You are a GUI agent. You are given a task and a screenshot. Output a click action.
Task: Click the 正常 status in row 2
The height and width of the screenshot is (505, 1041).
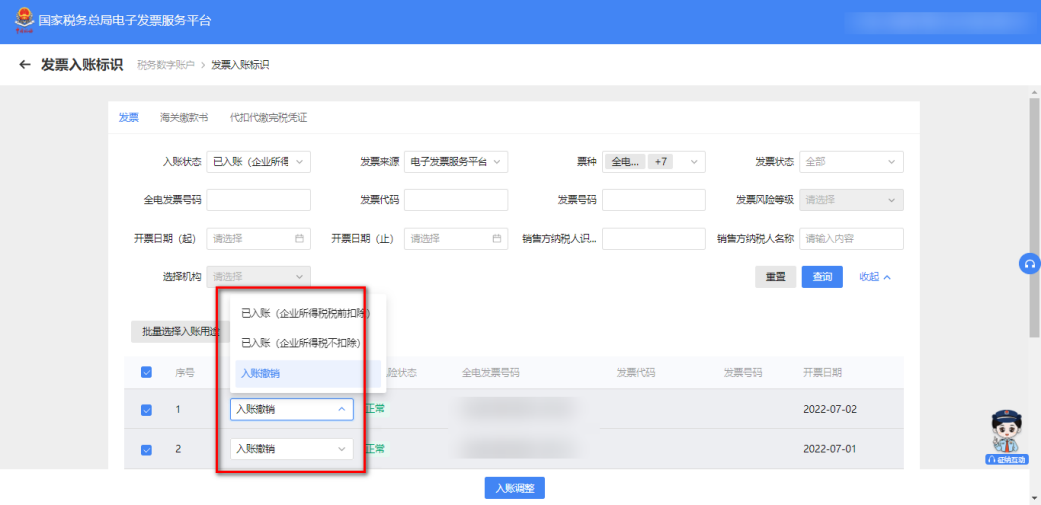coord(375,449)
